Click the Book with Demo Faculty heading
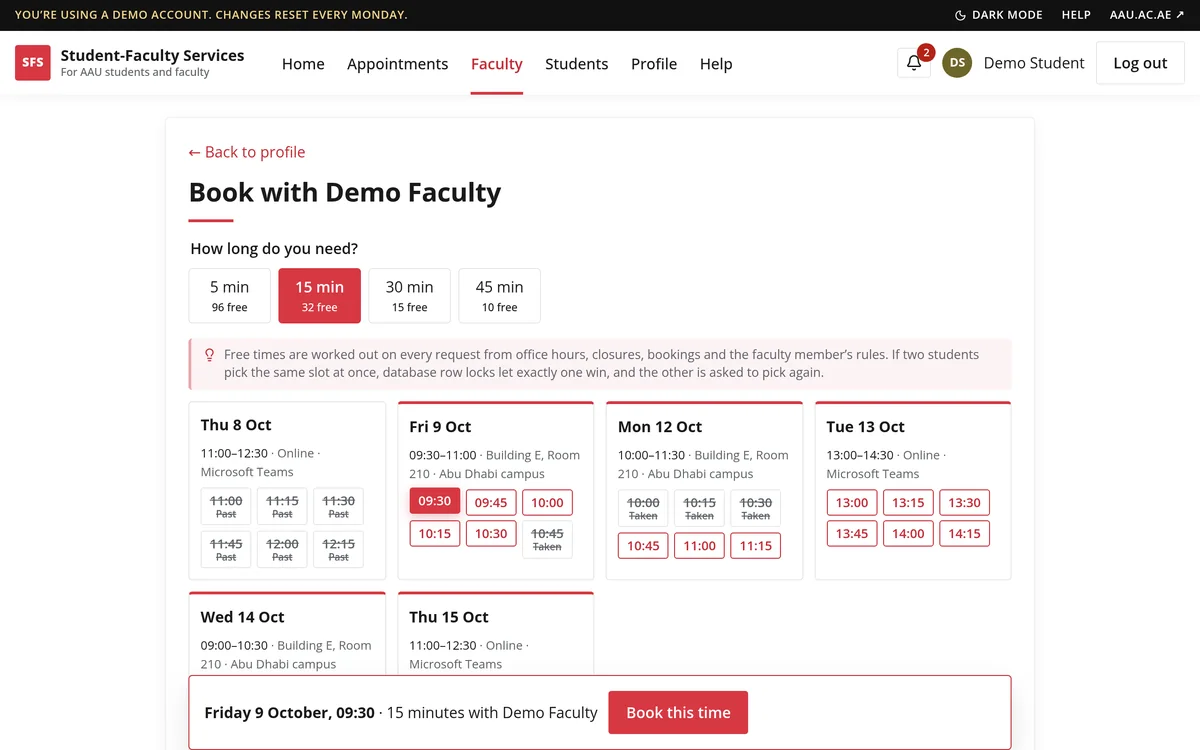Screen dimensions: 1200x750 (345, 192)
